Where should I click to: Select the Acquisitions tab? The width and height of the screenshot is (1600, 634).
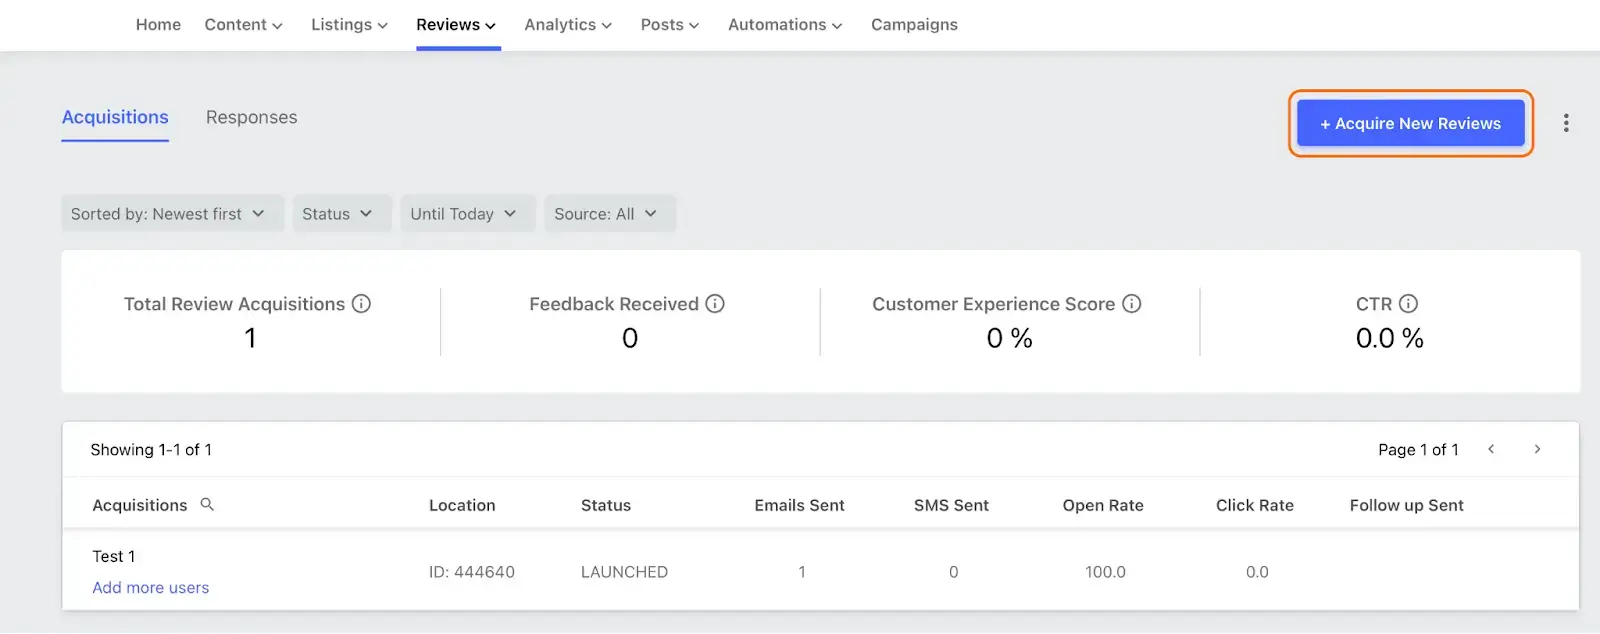(115, 118)
